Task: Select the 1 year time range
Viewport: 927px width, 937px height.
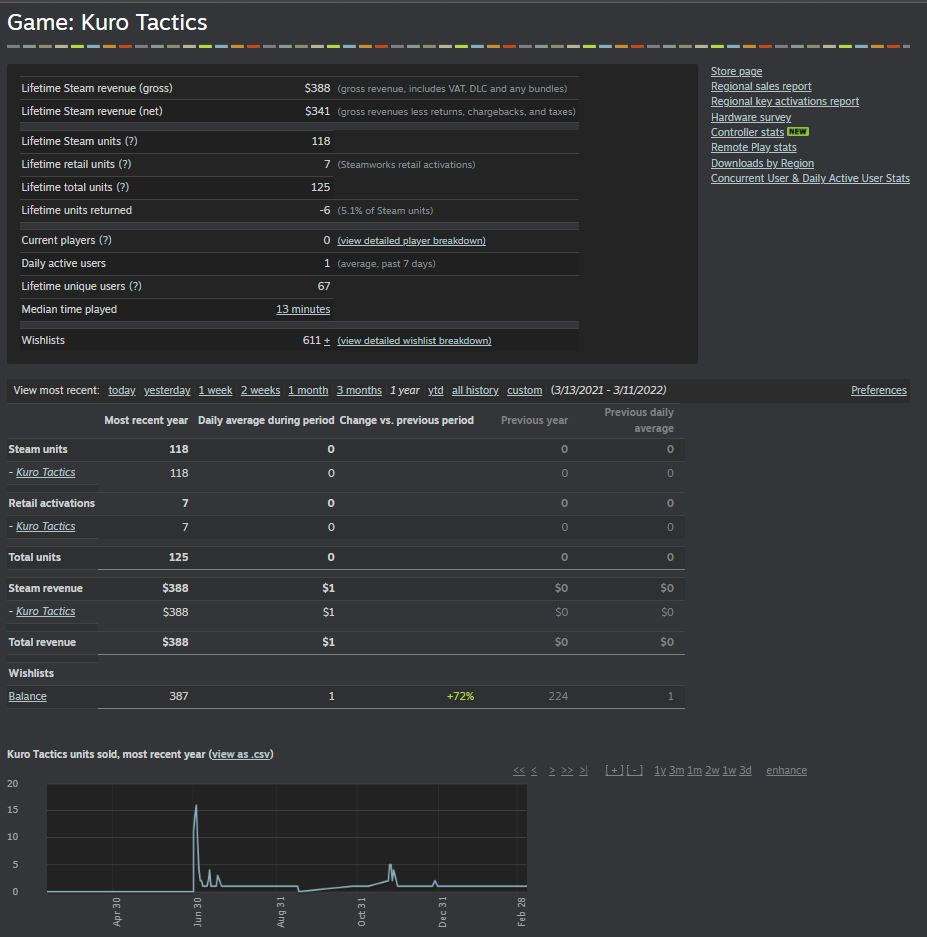Action: pyautogui.click(x=405, y=390)
